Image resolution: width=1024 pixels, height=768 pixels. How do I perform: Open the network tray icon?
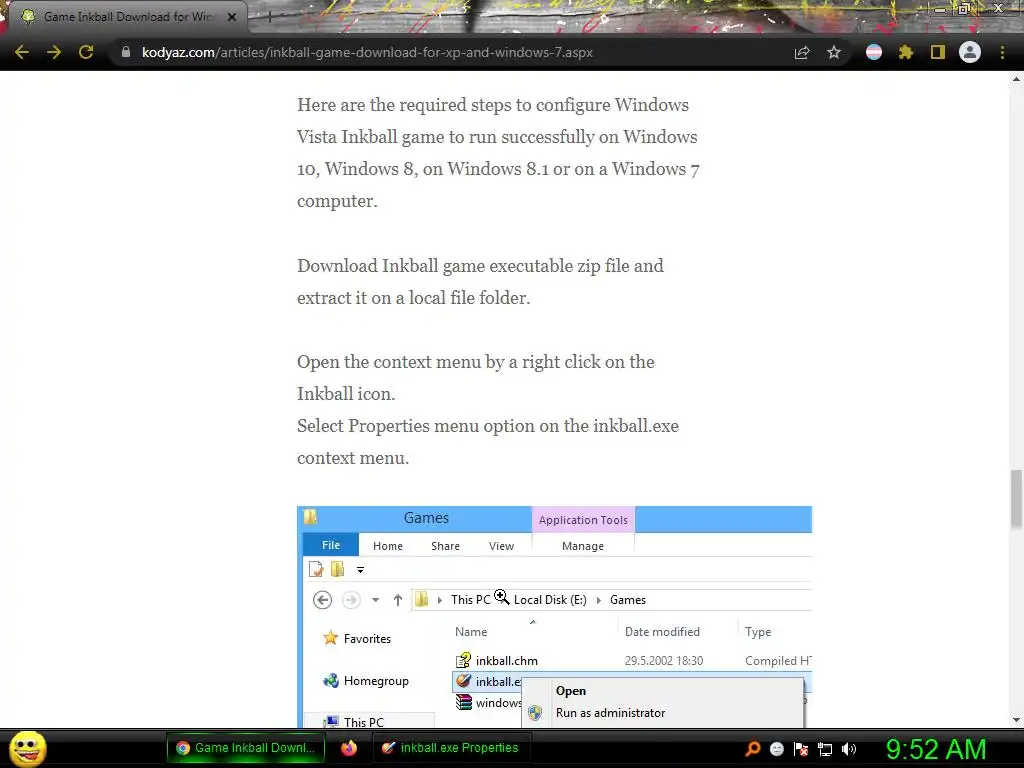[825, 748]
